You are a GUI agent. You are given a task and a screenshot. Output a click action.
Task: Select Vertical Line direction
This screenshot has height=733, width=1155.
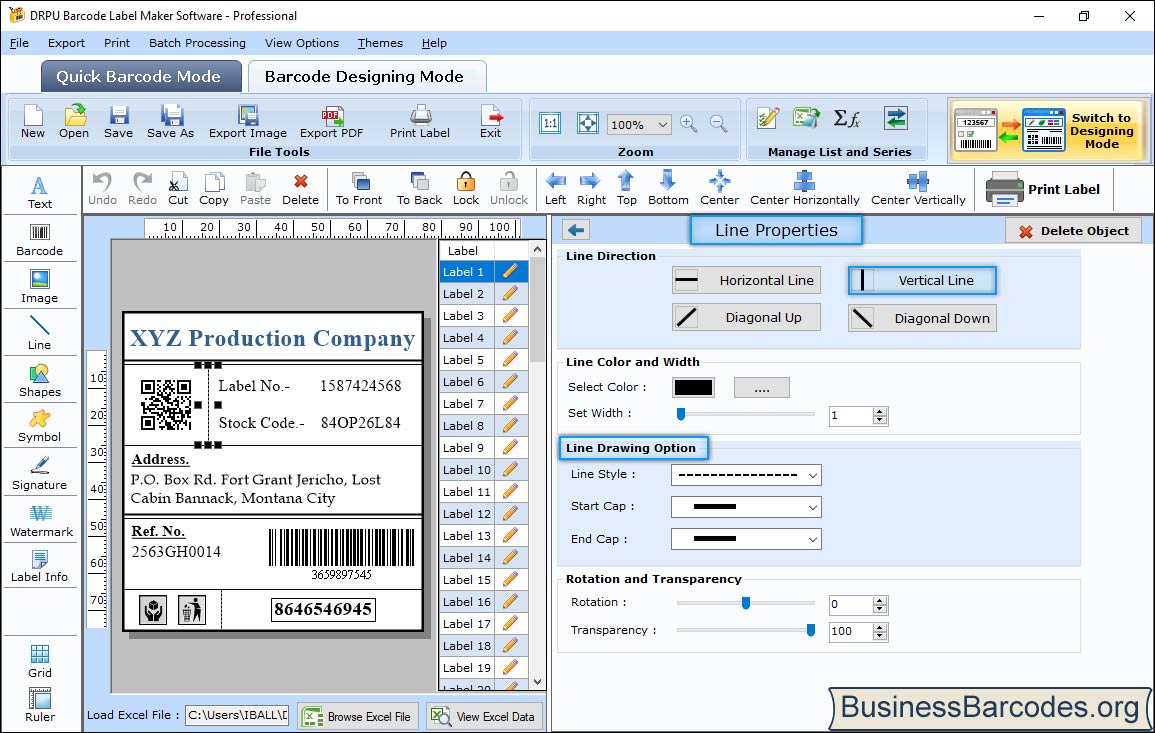click(x=922, y=280)
